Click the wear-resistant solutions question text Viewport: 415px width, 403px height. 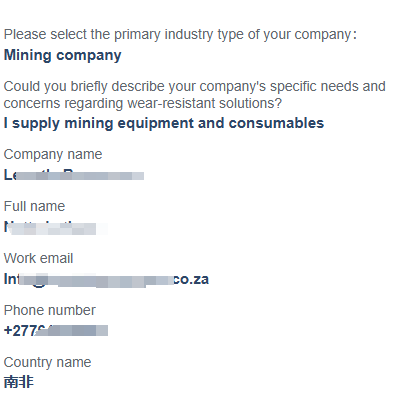click(x=194, y=95)
